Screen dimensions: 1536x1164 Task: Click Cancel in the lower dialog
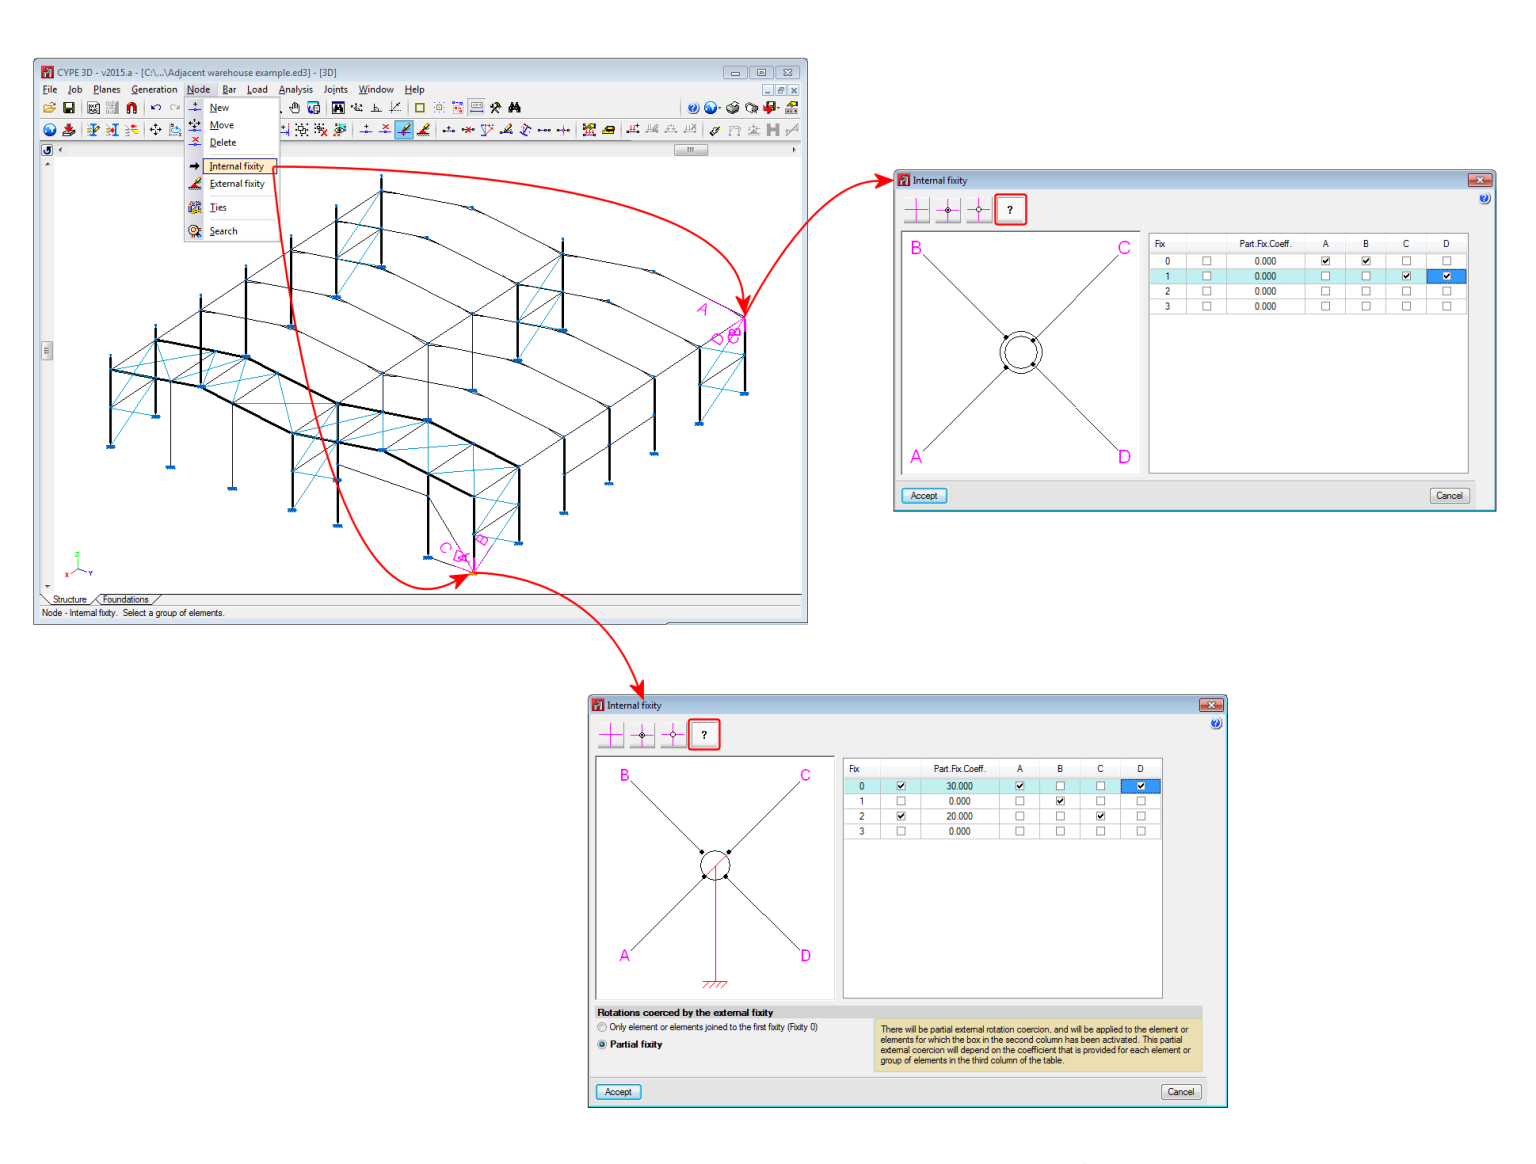click(x=1181, y=1091)
